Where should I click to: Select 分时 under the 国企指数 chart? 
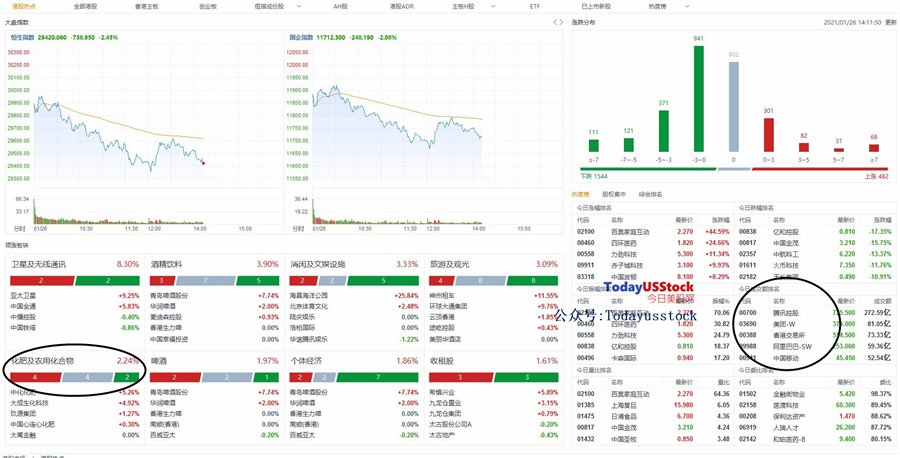(298, 228)
